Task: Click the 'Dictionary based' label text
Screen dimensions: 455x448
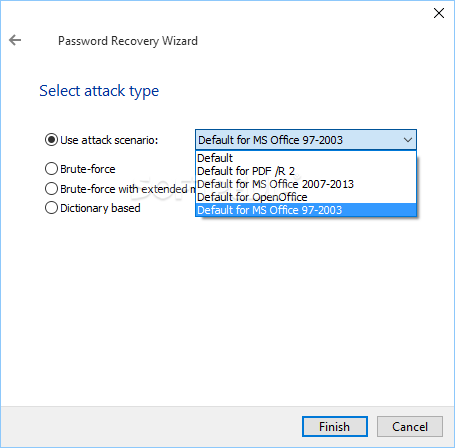Action: (100, 208)
